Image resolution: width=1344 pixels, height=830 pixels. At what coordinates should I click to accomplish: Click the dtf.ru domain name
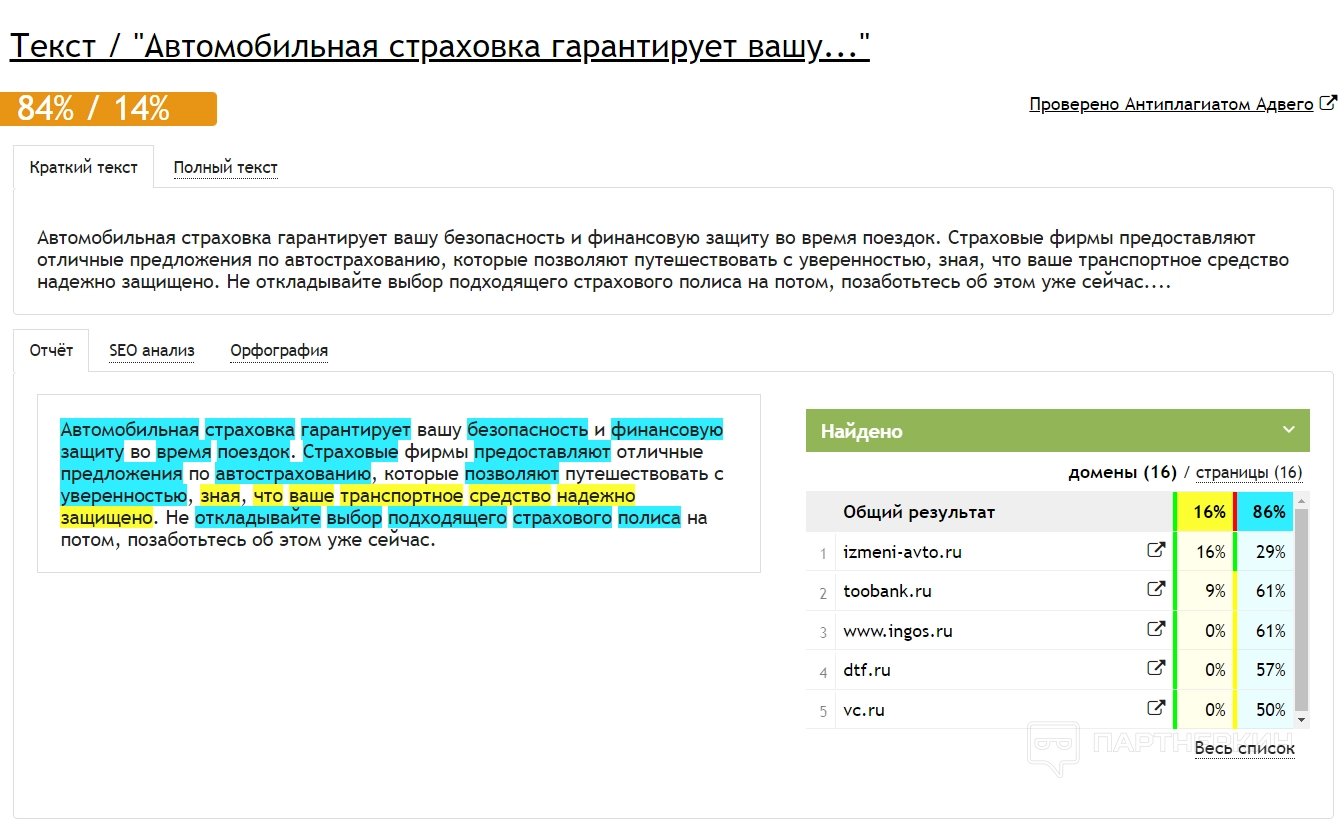867,670
